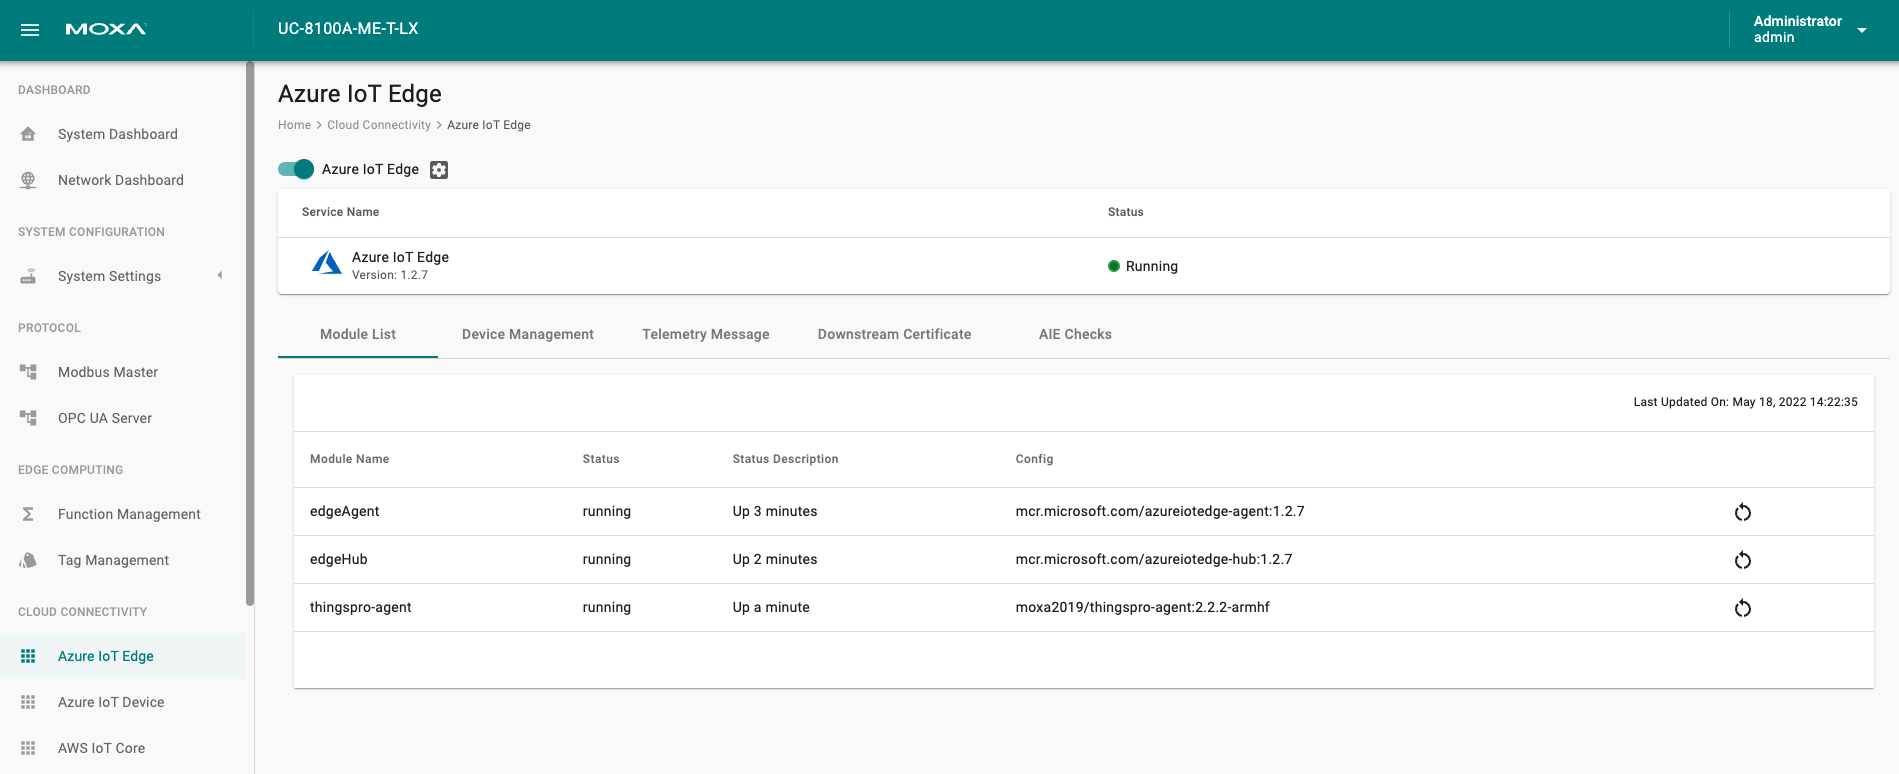The width and height of the screenshot is (1899, 774).
Task: Click the Last Updated On timestamp
Action: tap(1745, 402)
